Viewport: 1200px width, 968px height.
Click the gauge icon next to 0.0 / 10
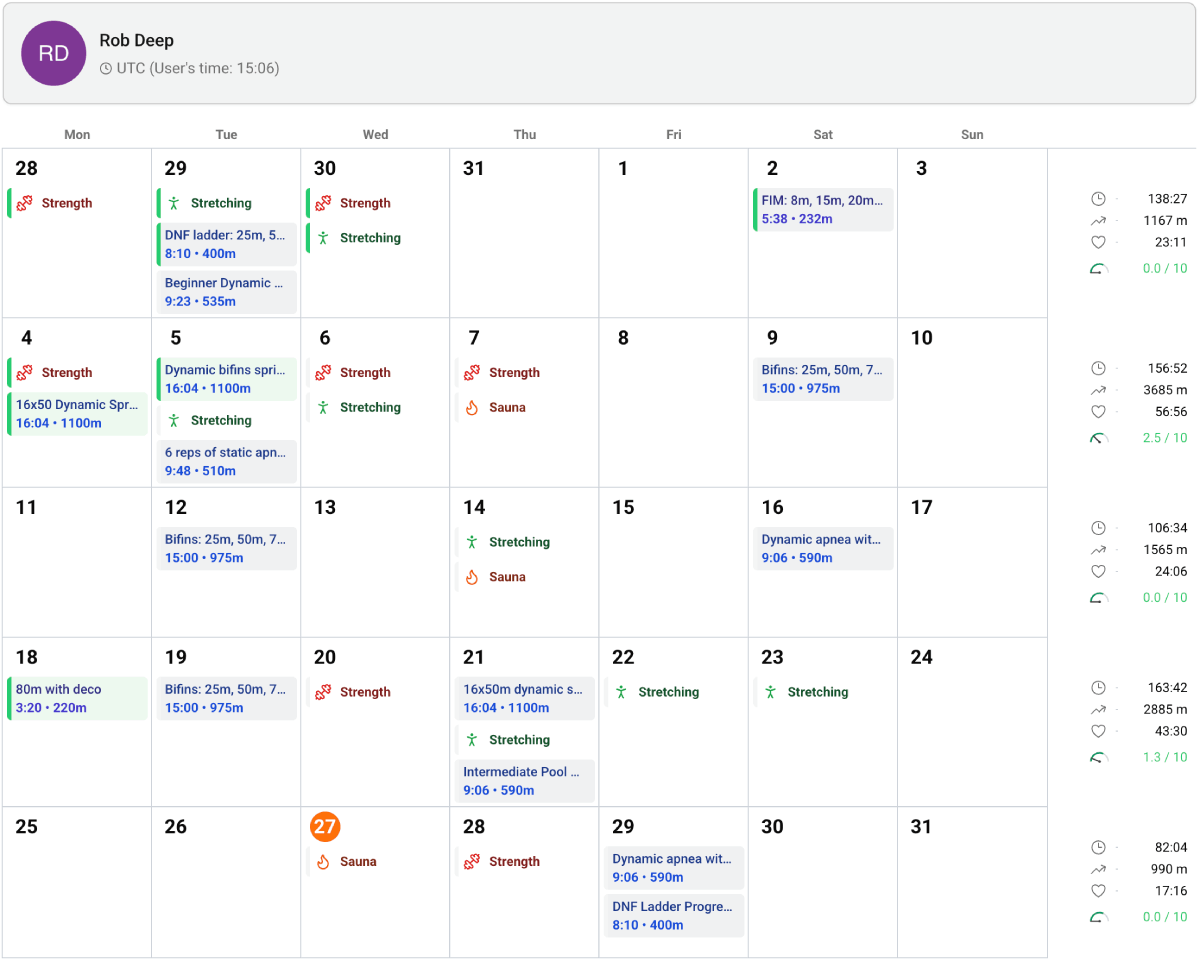[1098, 268]
